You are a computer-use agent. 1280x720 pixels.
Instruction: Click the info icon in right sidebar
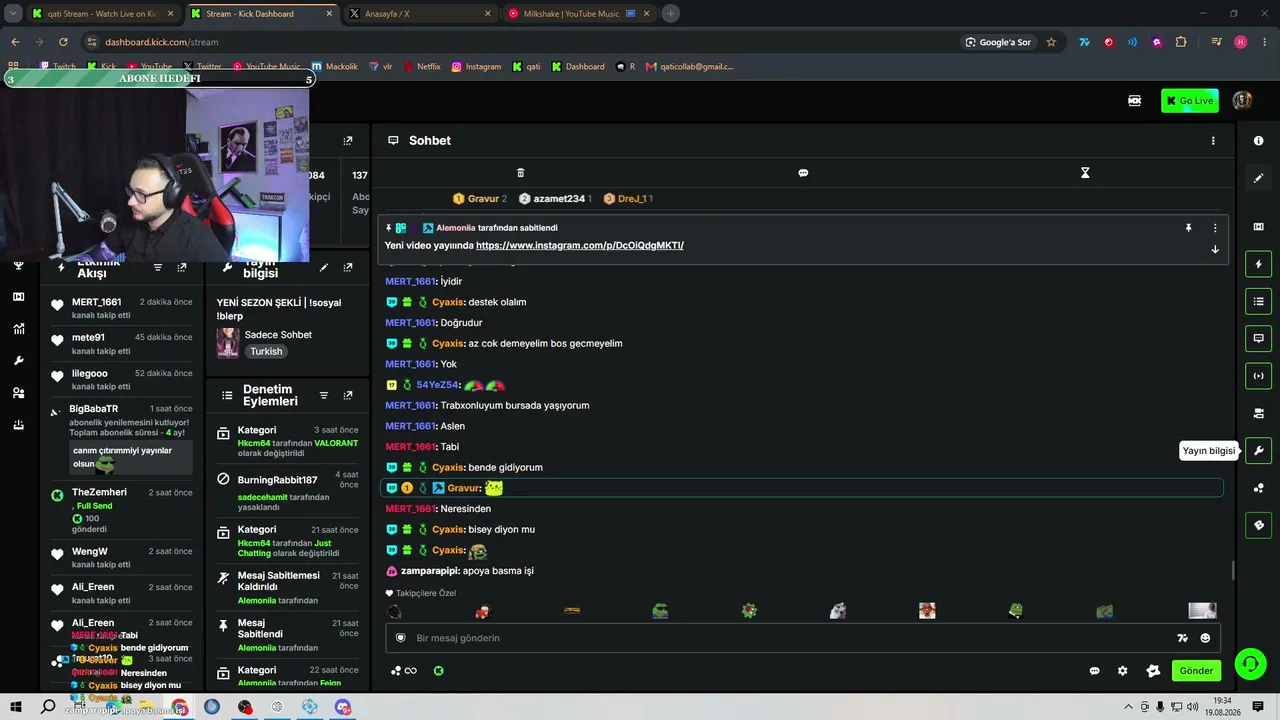coord(1258,141)
